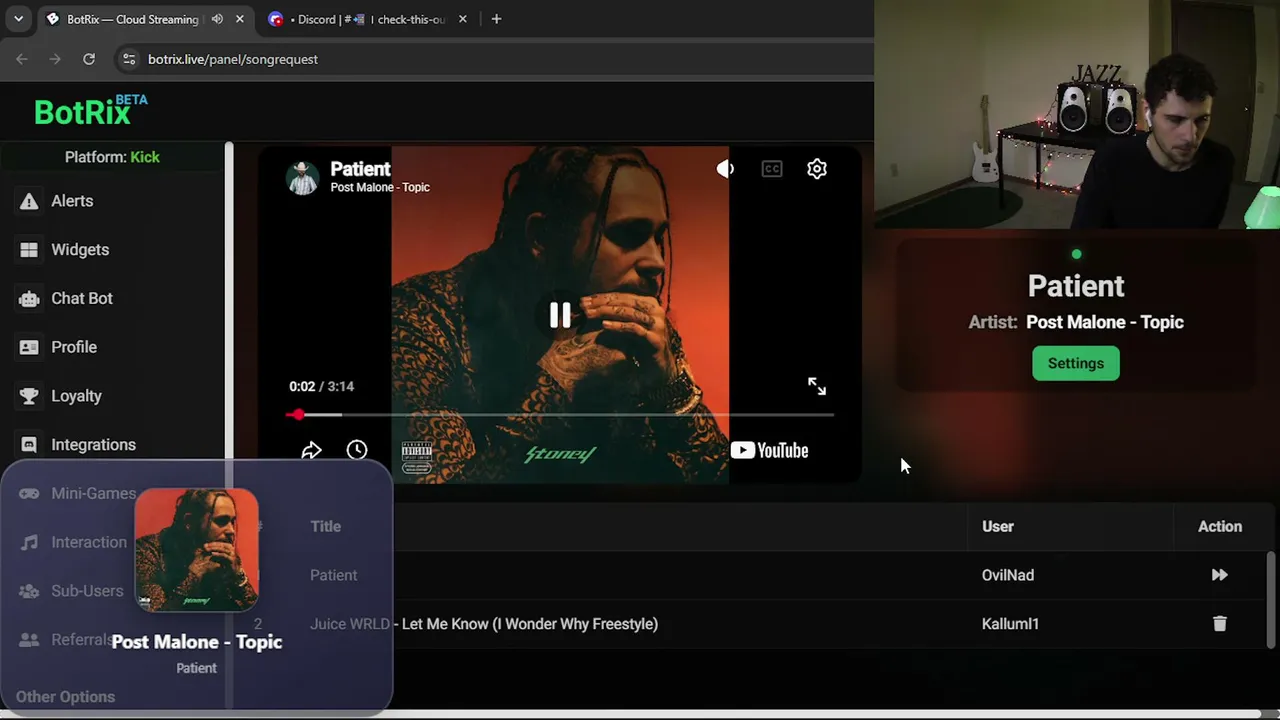Click the Patient video title in player
1280x720 pixels.
(360, 169)
